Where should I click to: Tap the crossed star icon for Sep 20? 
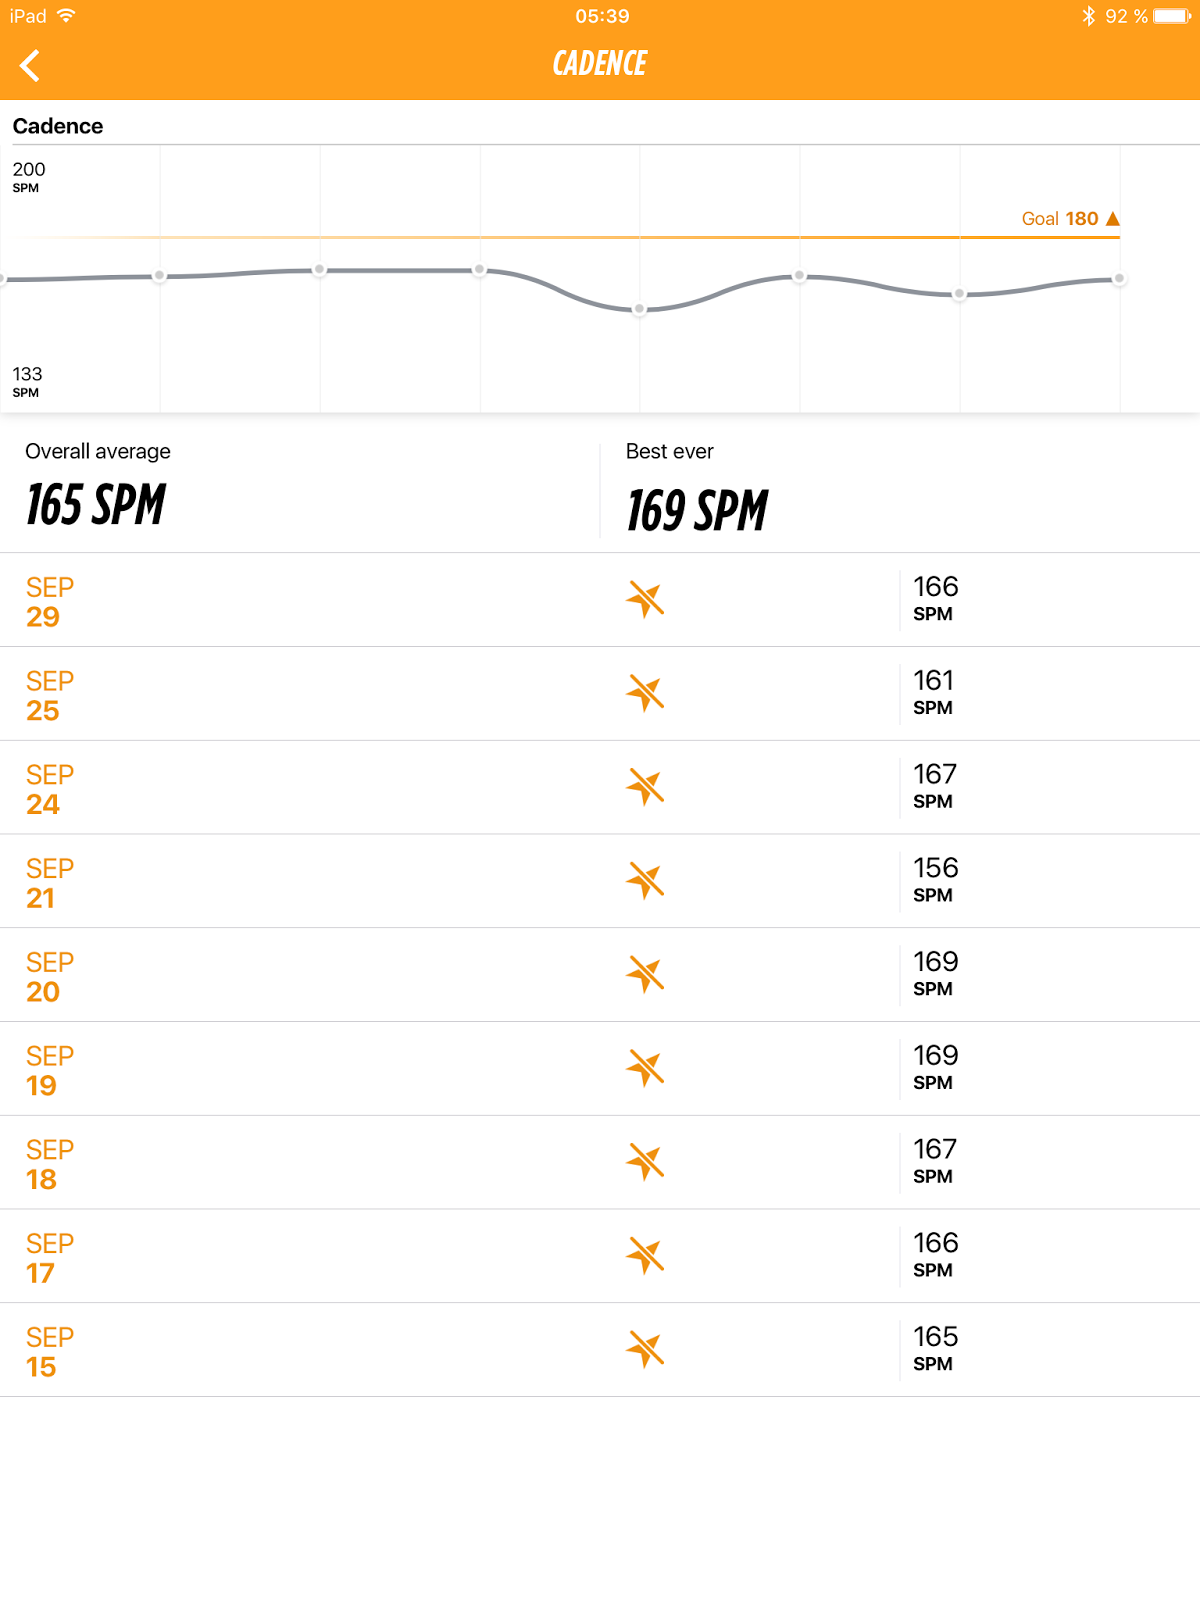pos(645,975)
